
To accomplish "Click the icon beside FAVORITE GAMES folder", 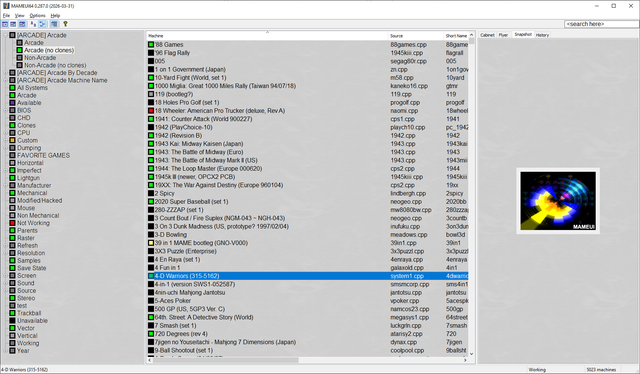I will coord(12,156).
